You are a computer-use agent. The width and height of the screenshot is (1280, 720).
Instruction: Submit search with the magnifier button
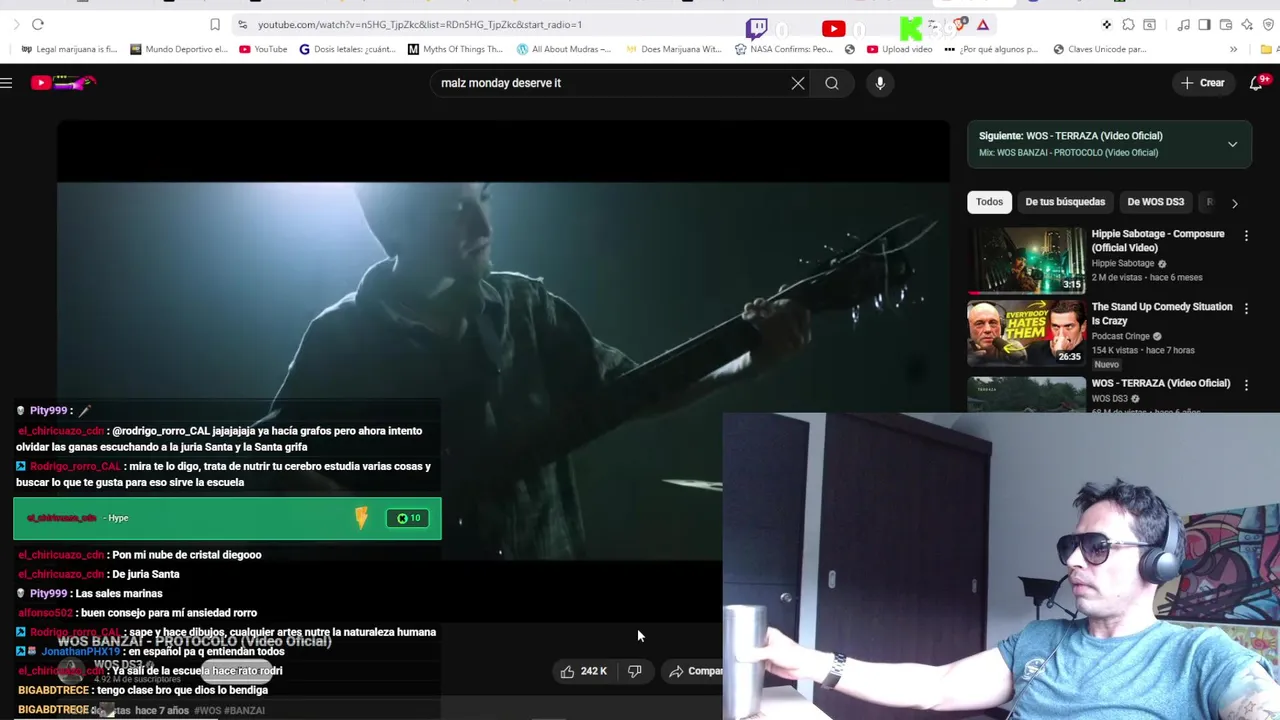click(x=832, y=83)
